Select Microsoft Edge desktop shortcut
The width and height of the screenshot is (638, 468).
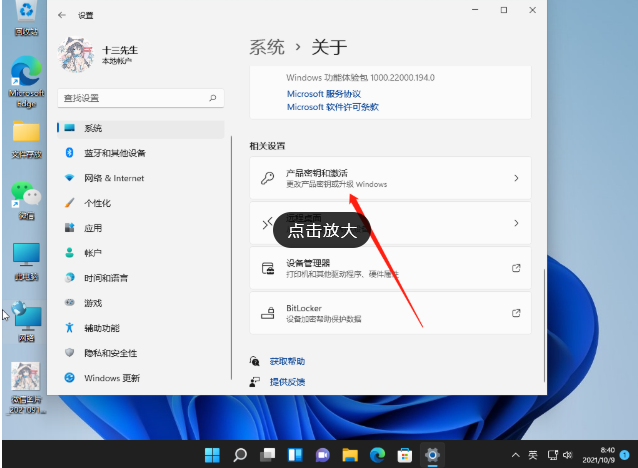click(x=26, y=83)
